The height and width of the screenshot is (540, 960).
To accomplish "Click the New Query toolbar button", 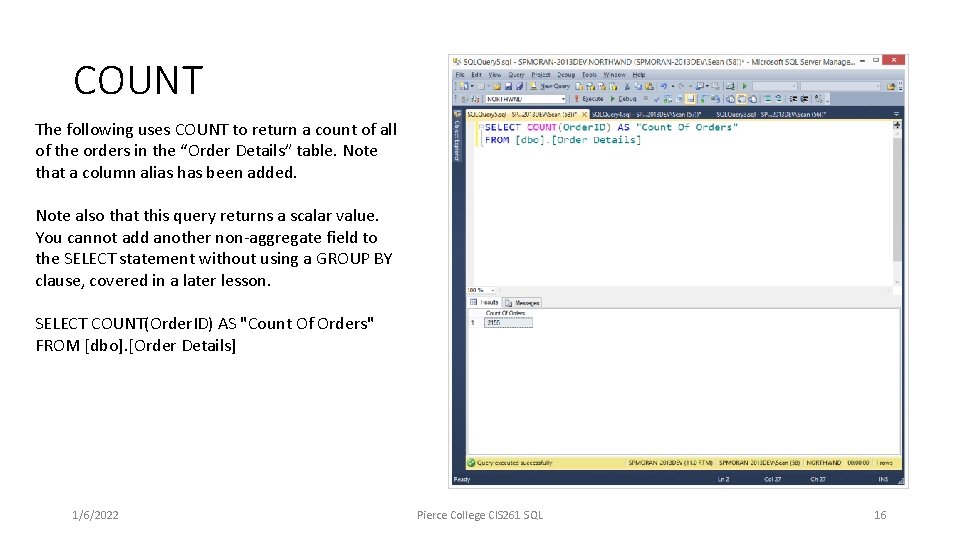I will (550, 86).
